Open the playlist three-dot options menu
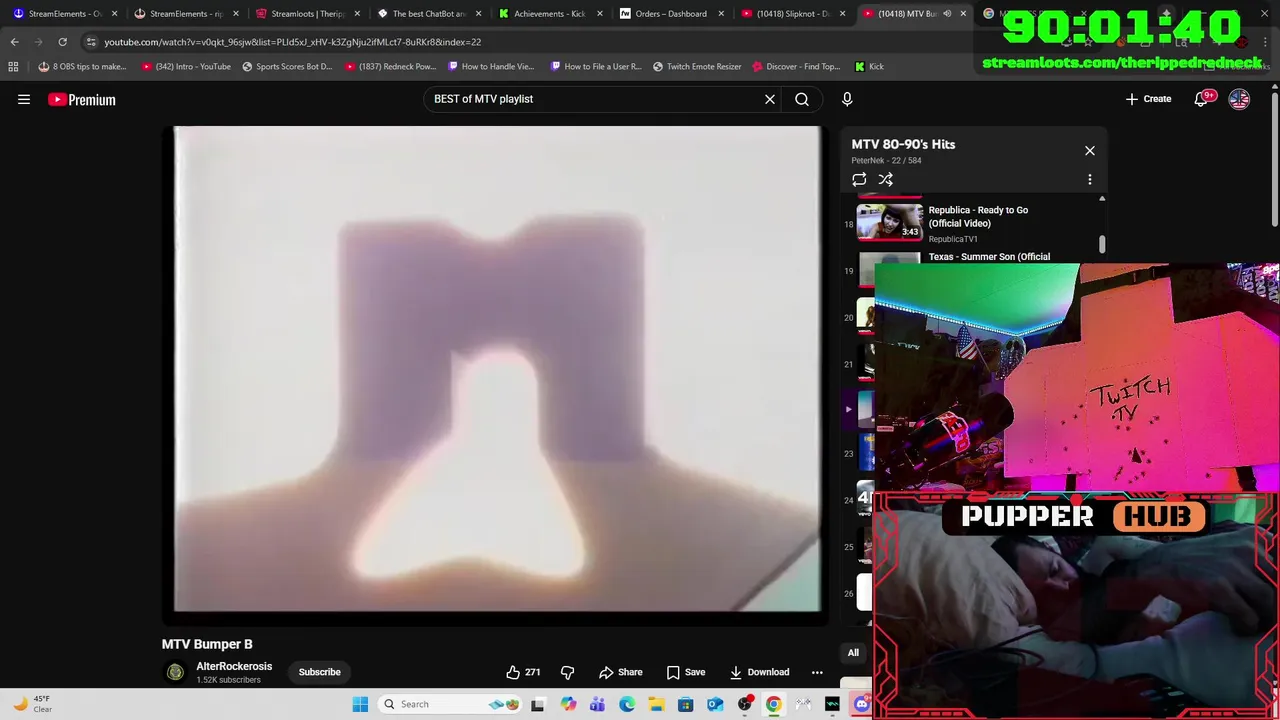The width and height of the screenshot is (1280, 720). tap(1090, 180)
